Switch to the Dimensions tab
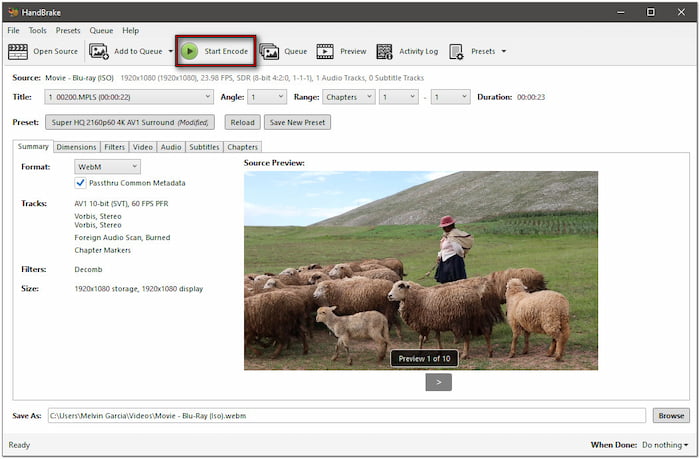 point(76,147)
